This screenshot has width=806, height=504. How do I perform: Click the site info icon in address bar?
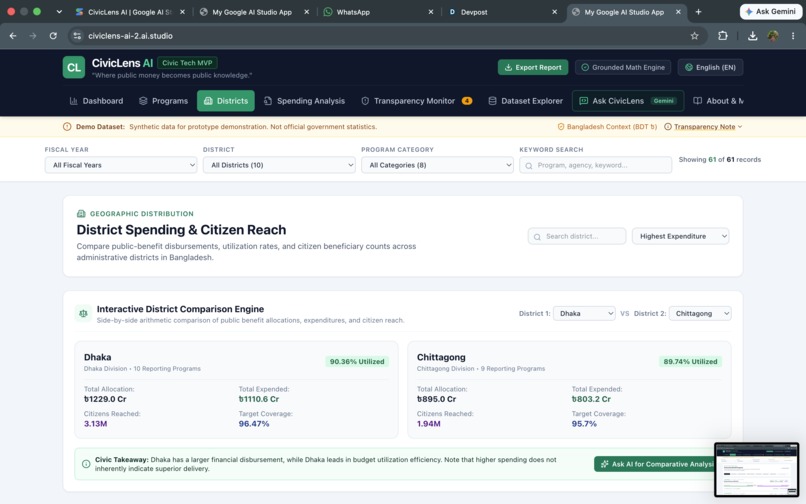77,35
